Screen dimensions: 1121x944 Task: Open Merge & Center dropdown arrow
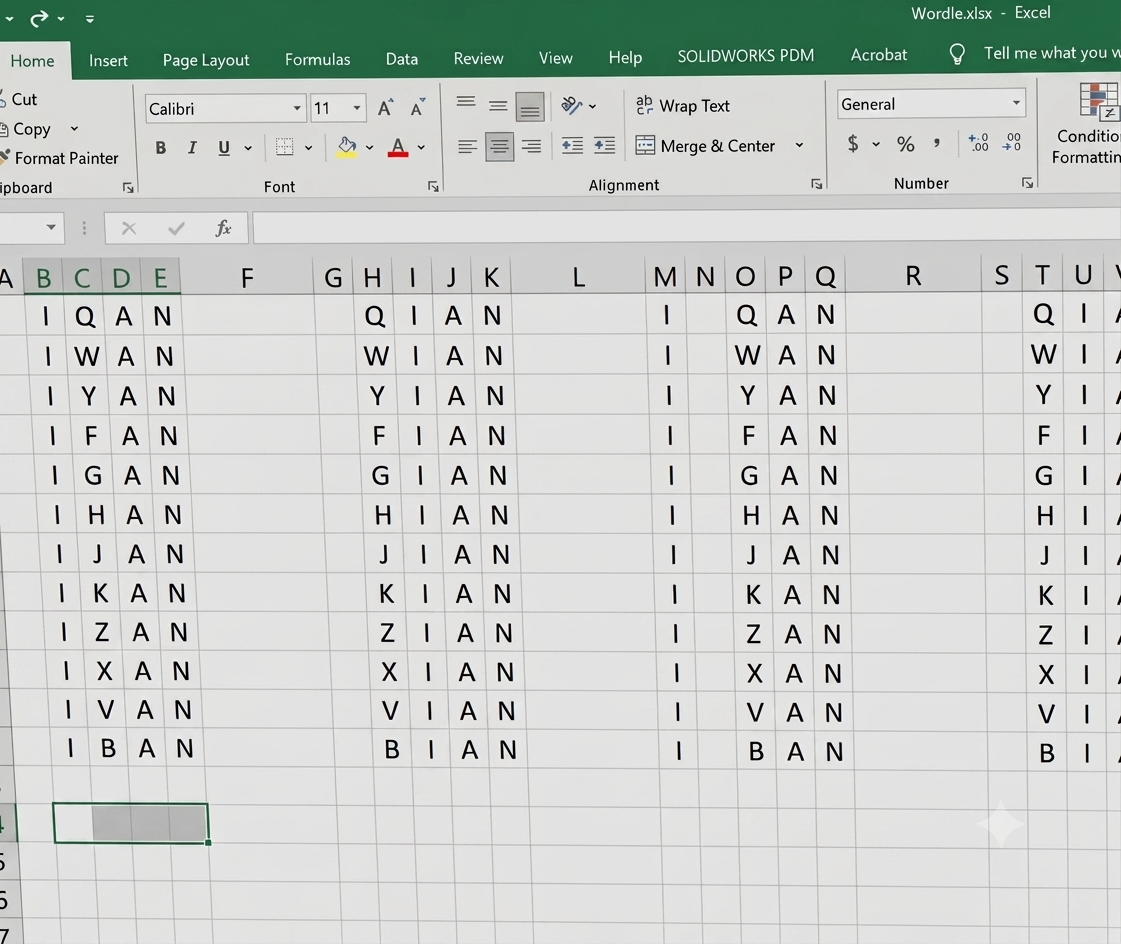pyautogui.click(x=799, y=145)
